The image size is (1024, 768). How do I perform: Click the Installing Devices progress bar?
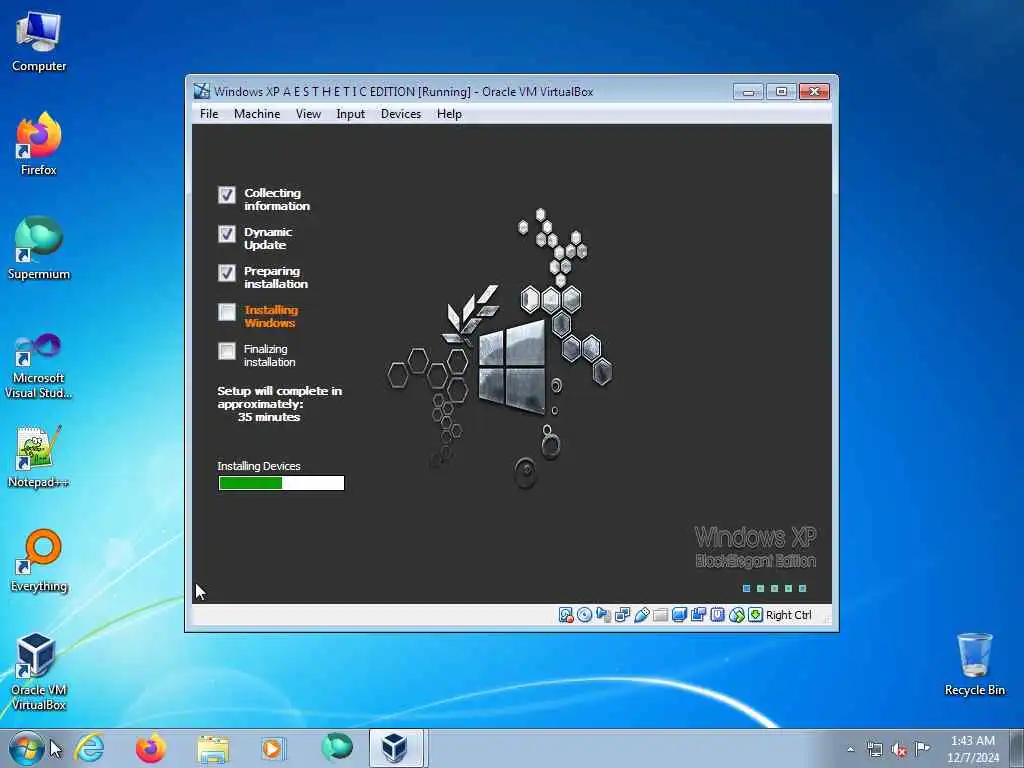pyautogui.click(x=281, y=483)
